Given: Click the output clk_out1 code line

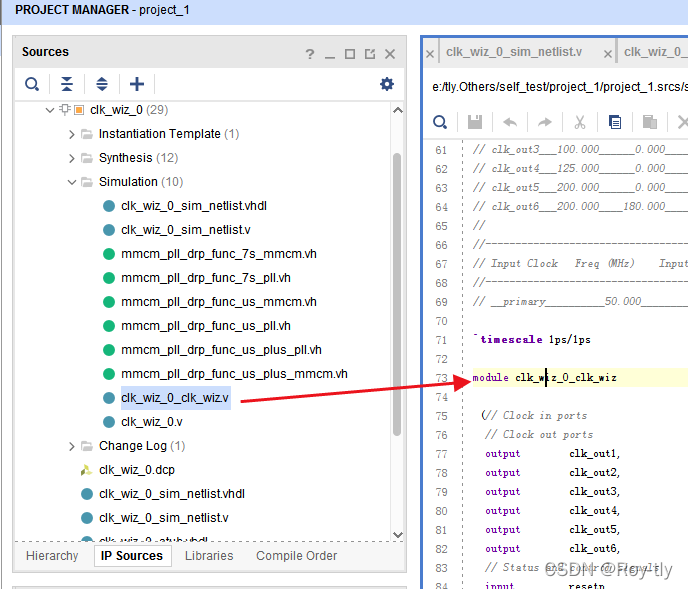Looking at the screenshot, I should point(552,454).
